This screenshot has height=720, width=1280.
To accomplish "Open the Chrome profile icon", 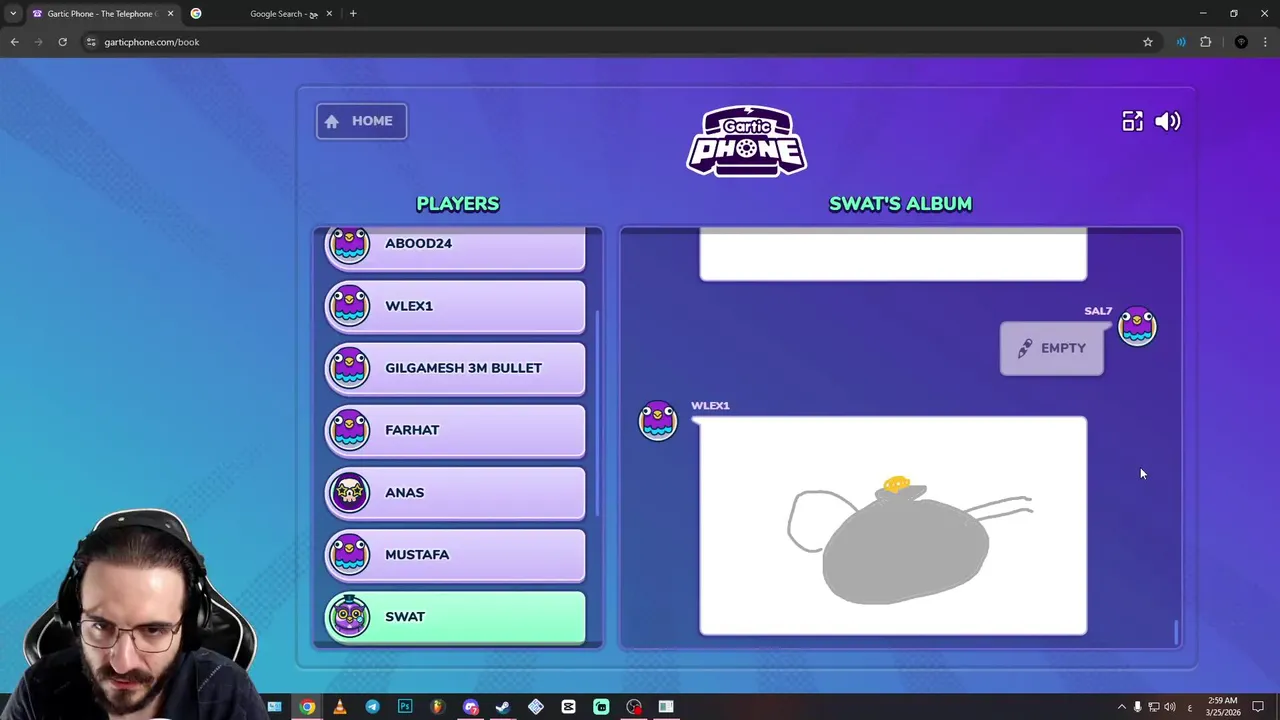I will pos(1241,42).
